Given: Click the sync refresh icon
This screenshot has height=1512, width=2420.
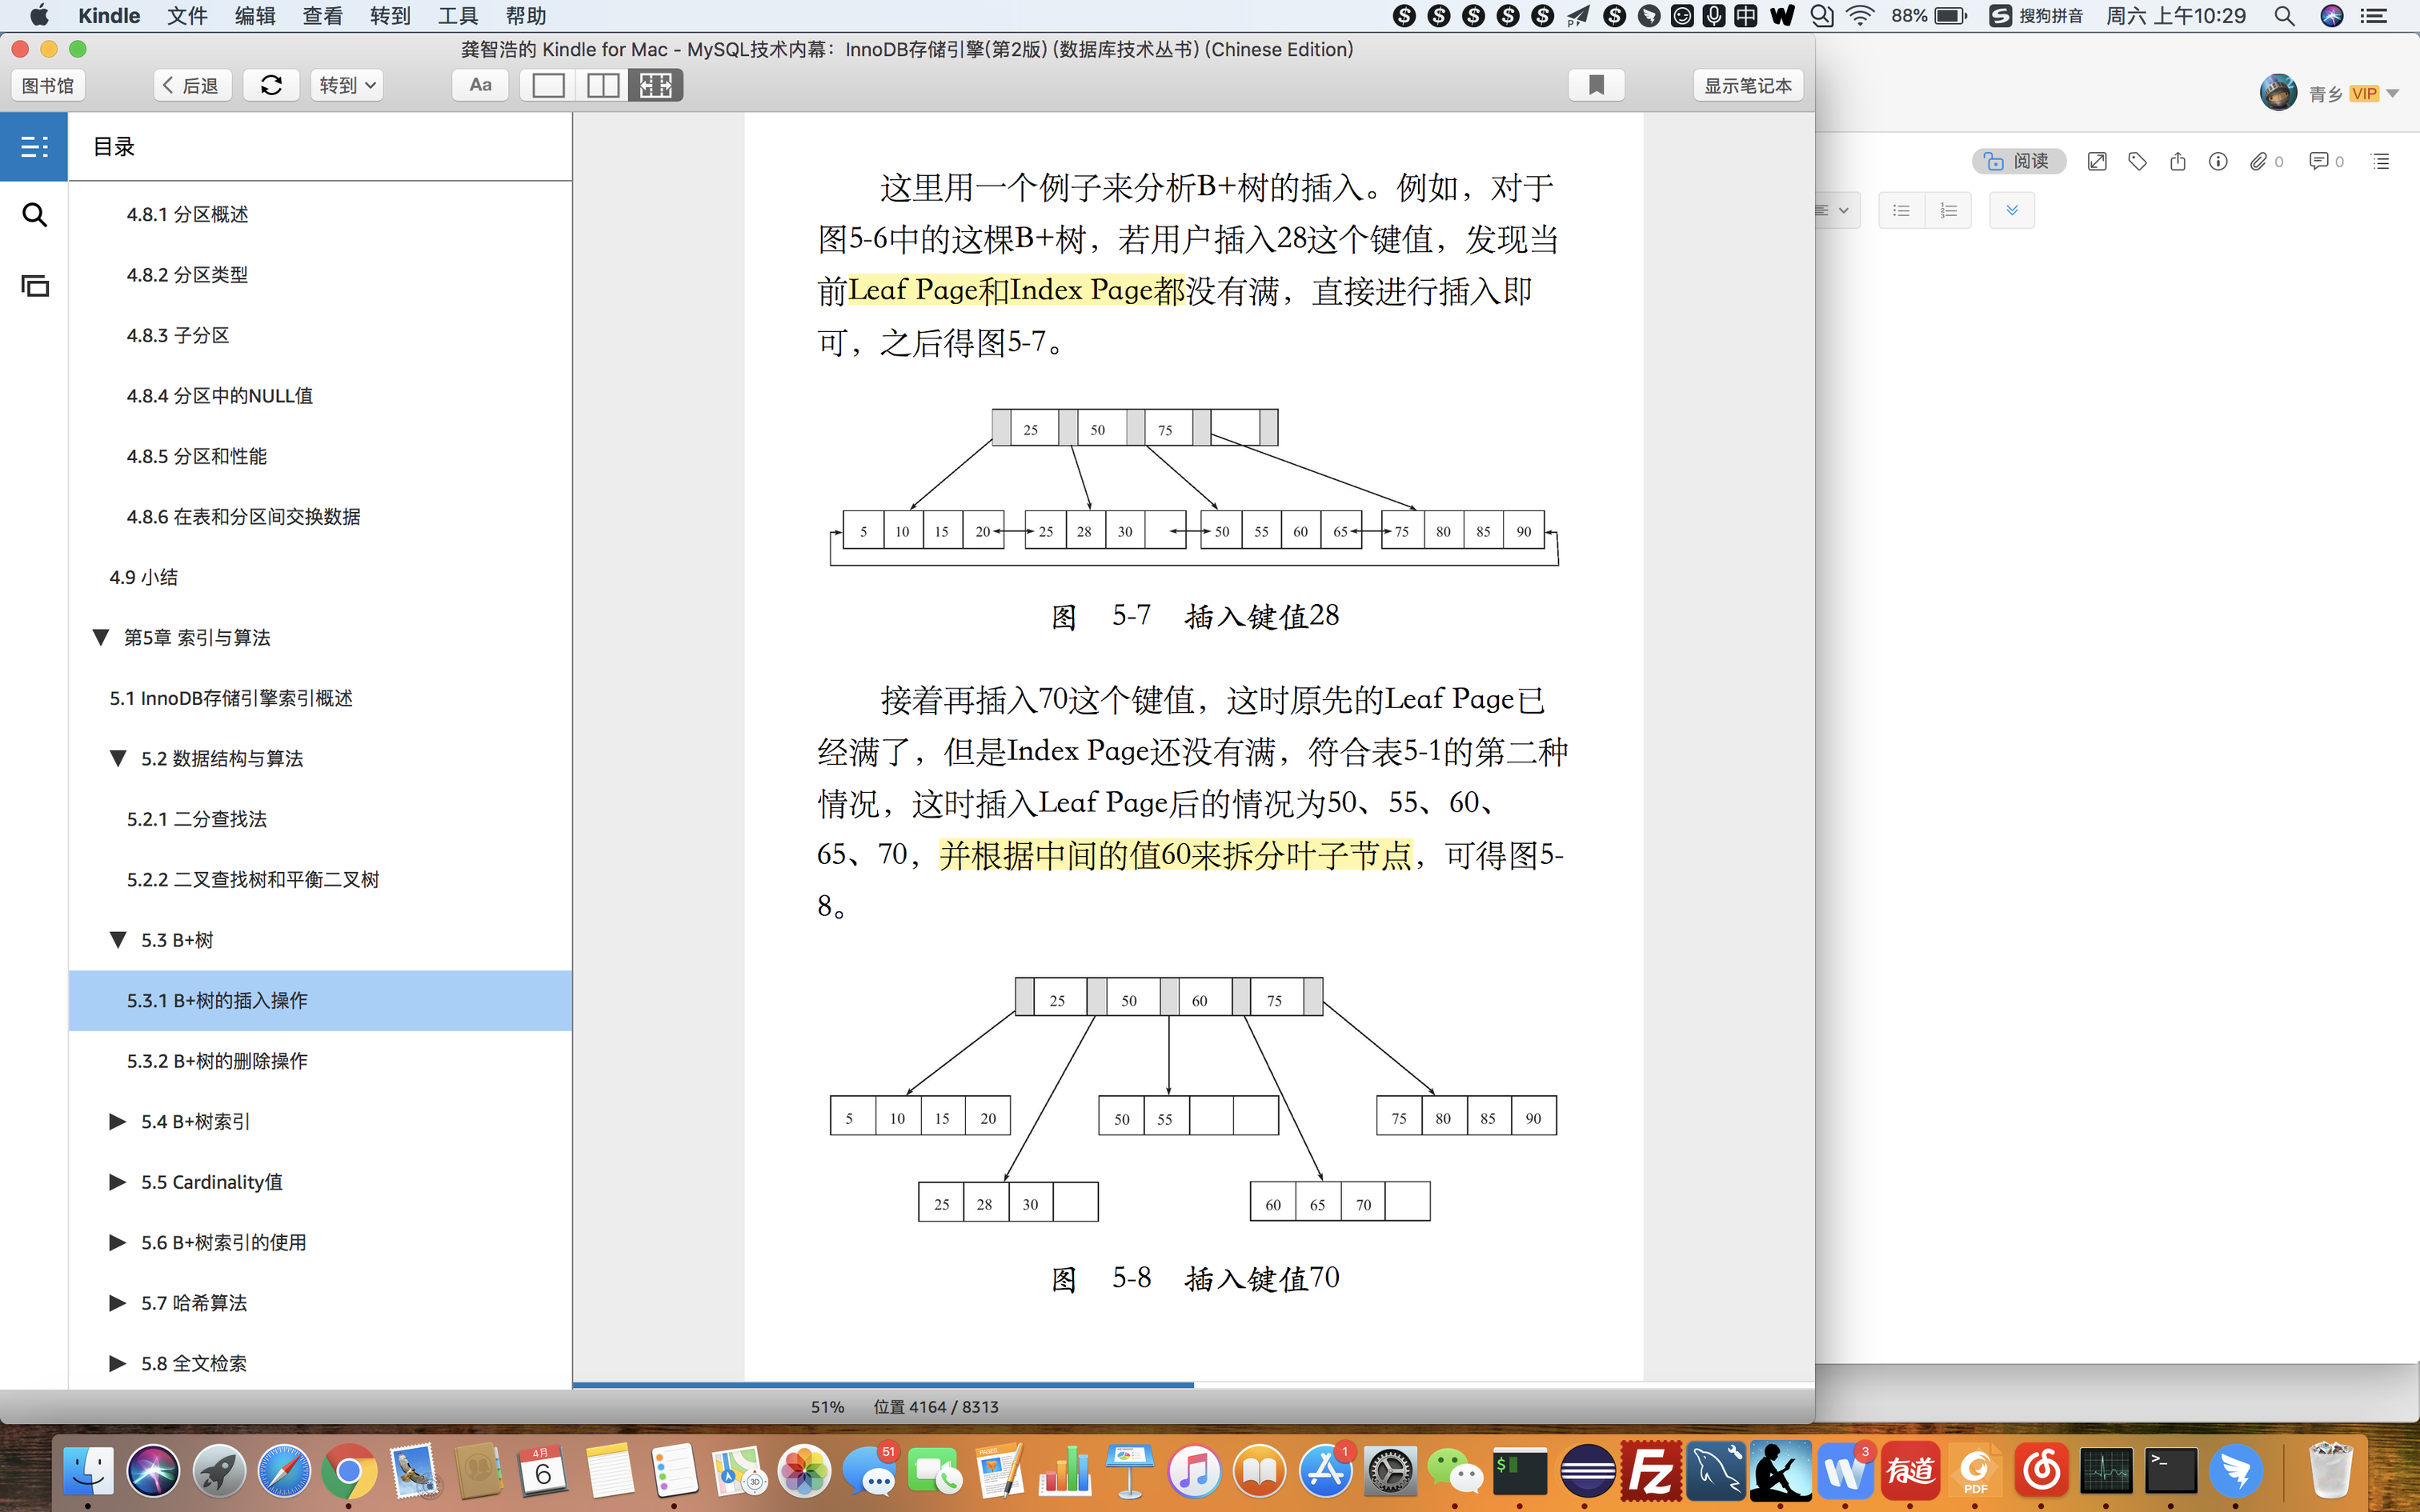Looking at the screenshot, I should pos(271,85).
